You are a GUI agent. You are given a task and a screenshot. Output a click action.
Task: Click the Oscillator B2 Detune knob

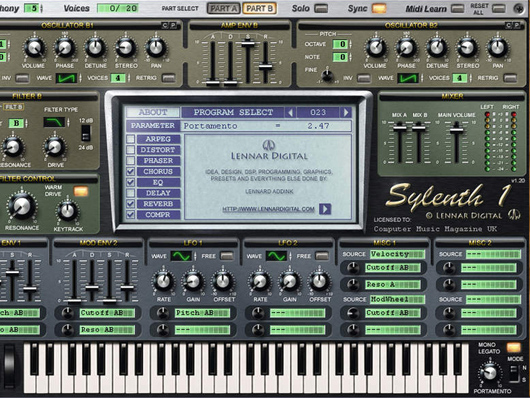click(437, 48)
